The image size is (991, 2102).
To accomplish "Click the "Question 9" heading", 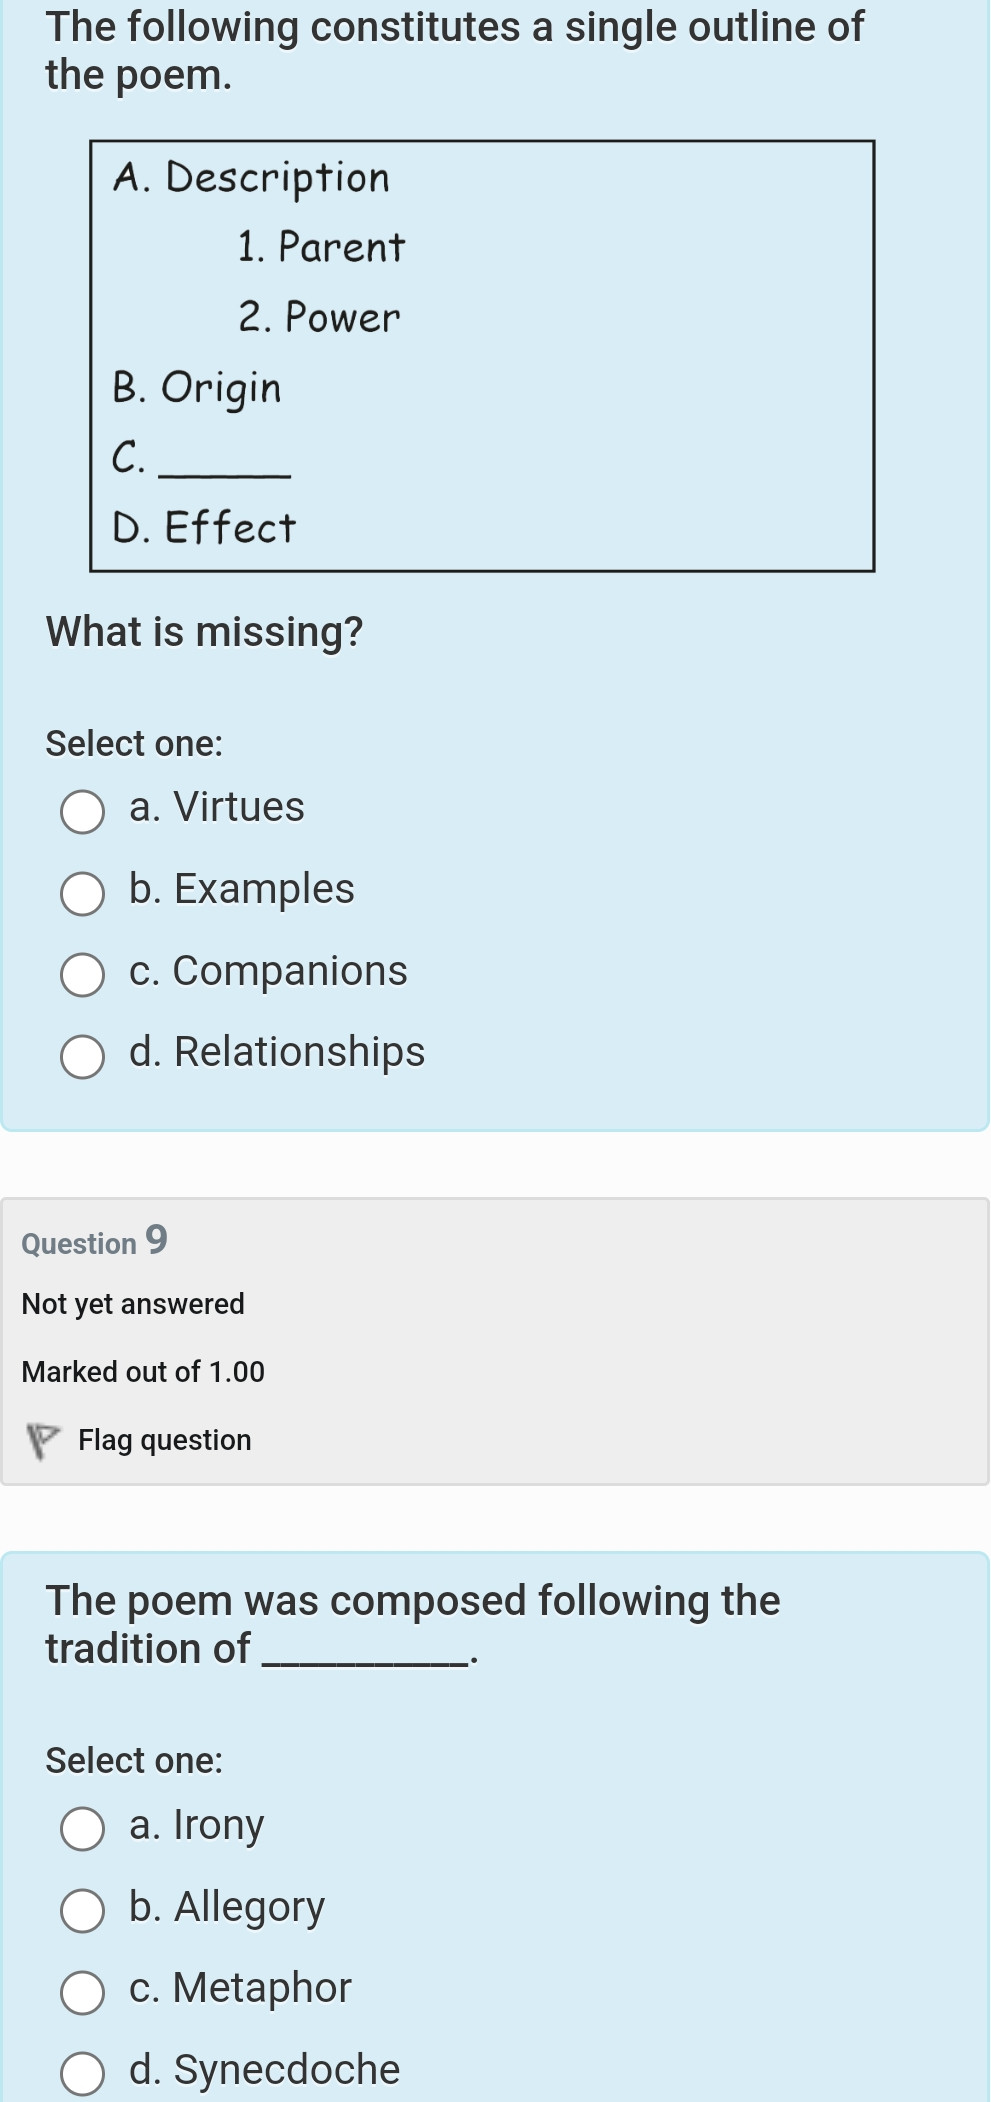I will click(94, 1241).
